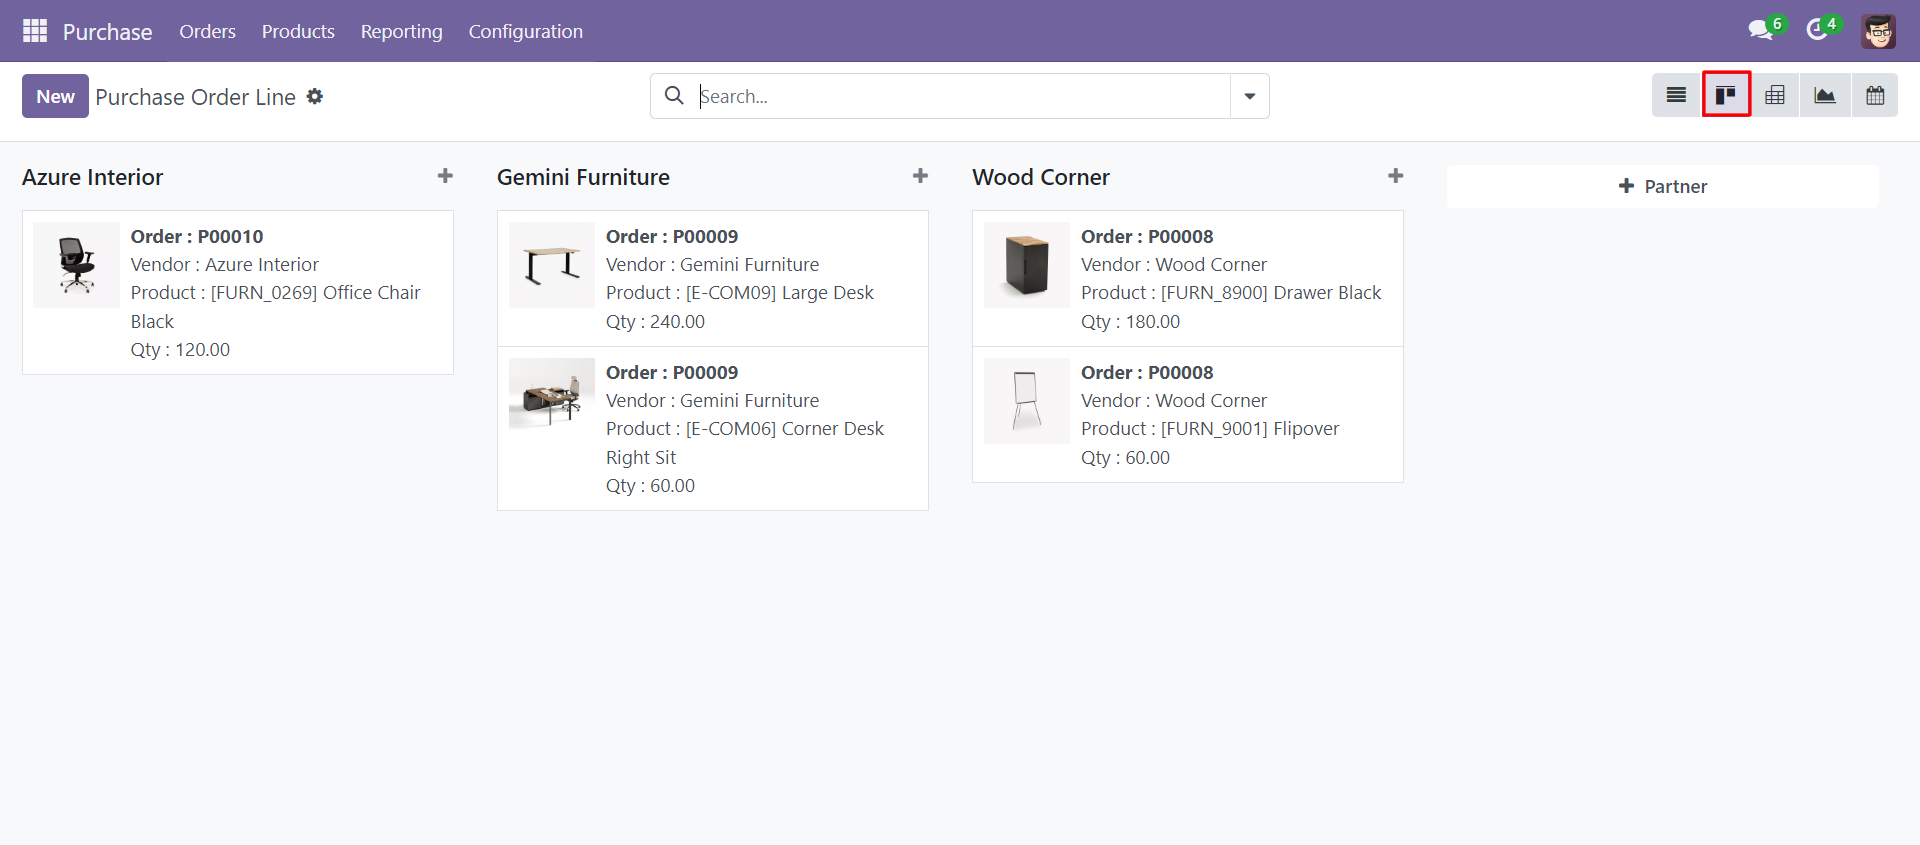Screen dimensions: 1920x845
Task: Click the search magnifier icon
Action: pos(674,95)
